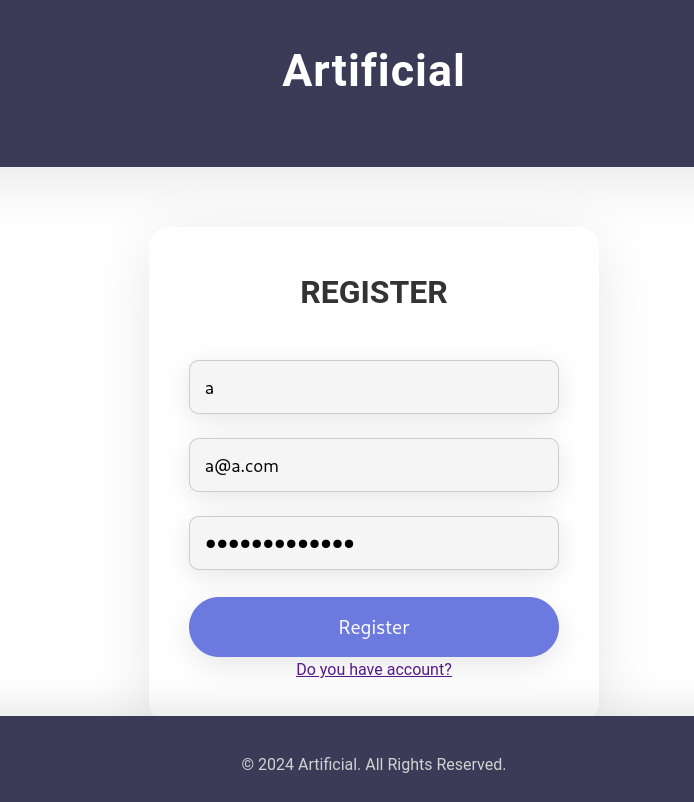Click the underlined link below Register button
The image size is (694, 802).
click(373, 669)
